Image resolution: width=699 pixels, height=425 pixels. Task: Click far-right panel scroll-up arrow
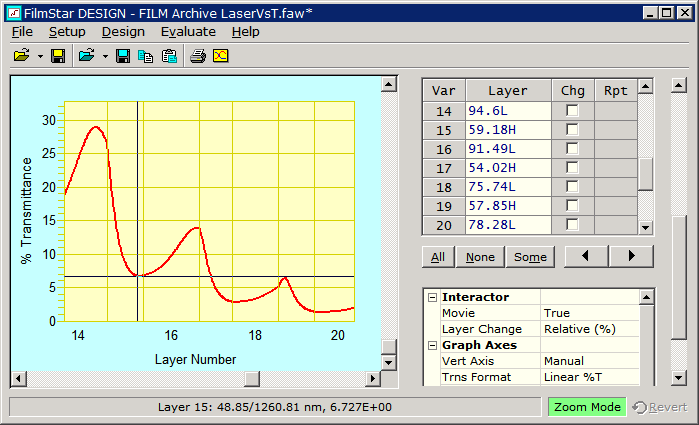pos(678,85)
